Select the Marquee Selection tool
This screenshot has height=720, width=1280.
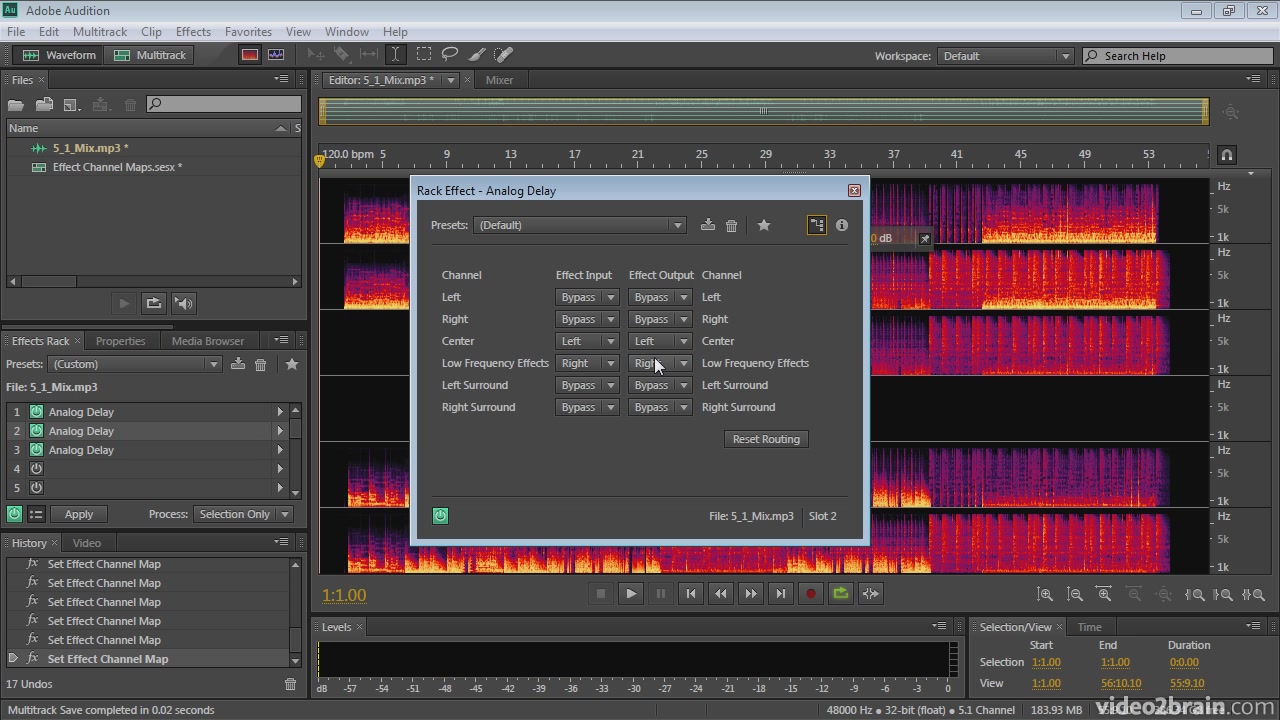[x=424, y=55]
